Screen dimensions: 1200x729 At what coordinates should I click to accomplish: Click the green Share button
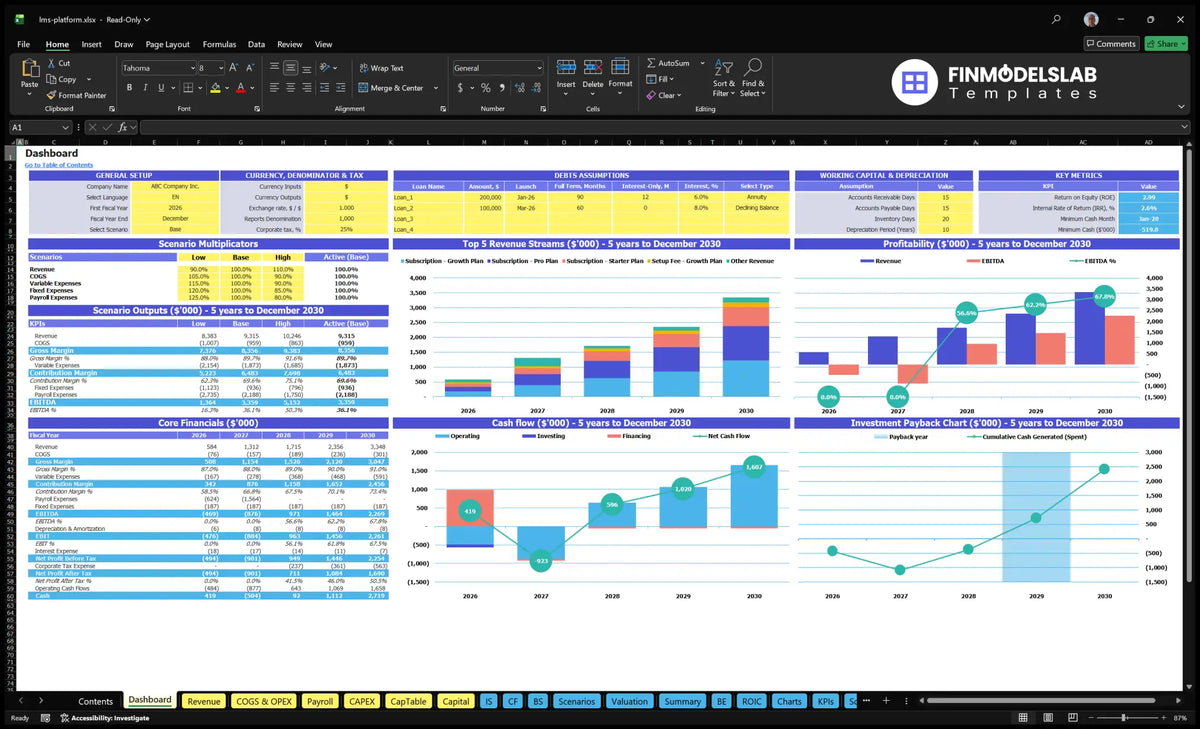1165,43
